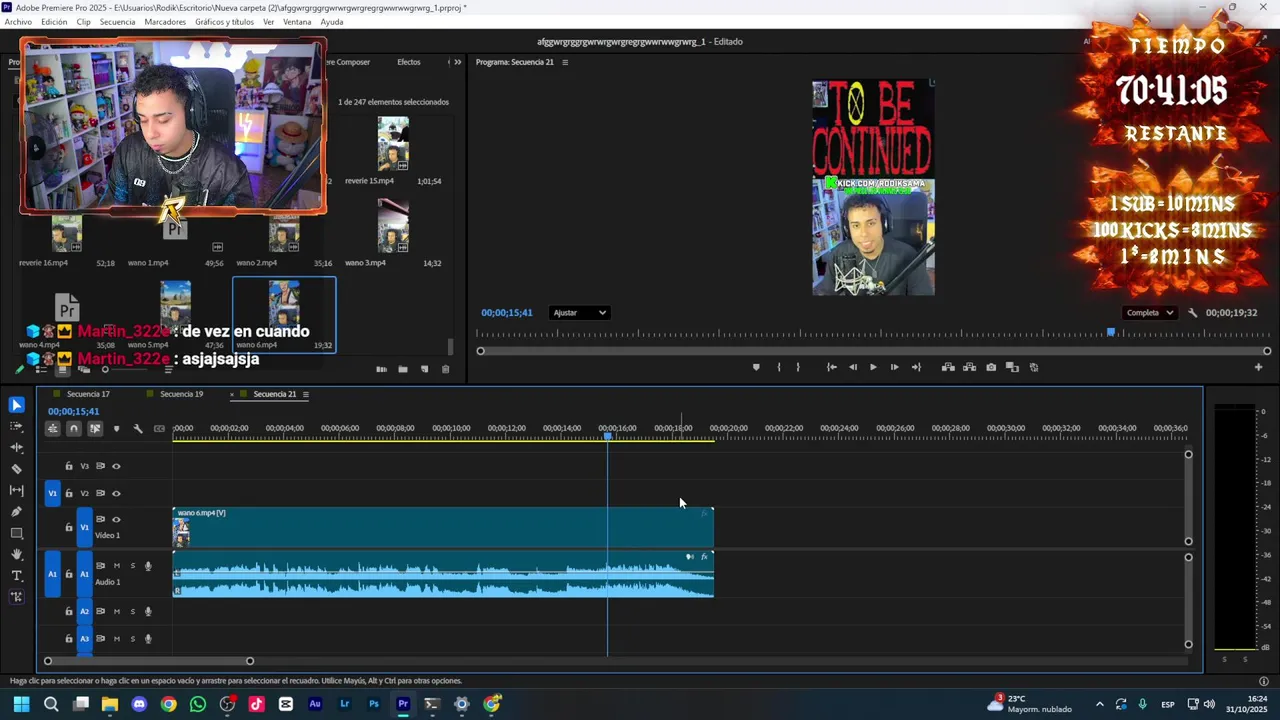Show hidden system tray icons
Screen dimensions: 1280x720
[1099, 704]
